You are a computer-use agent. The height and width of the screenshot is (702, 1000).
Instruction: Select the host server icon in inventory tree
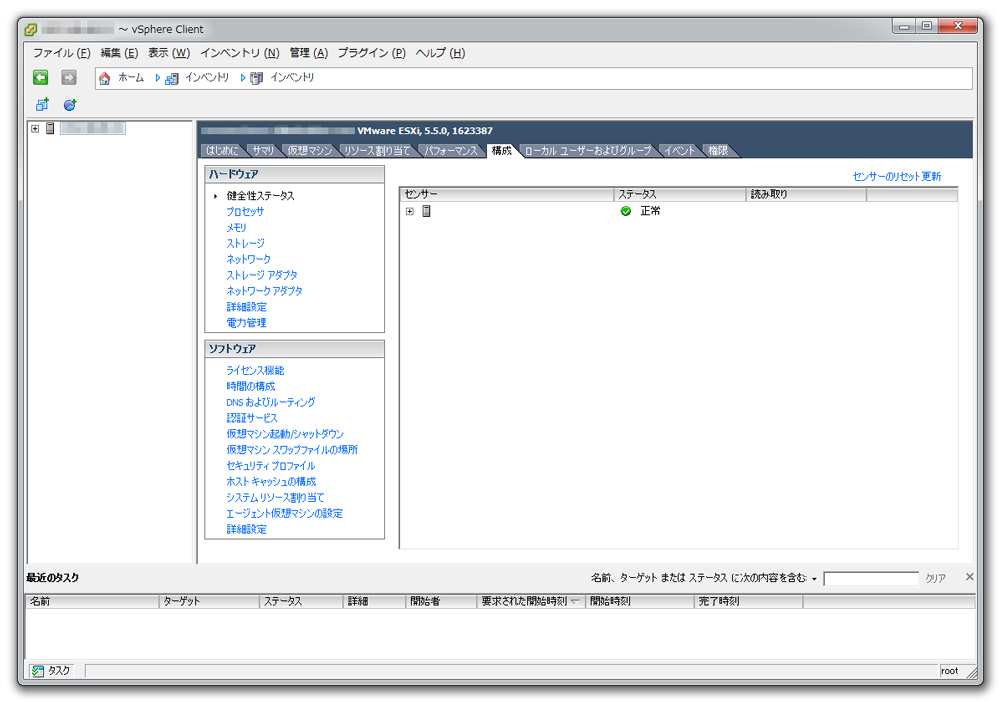click(x=50, y=128)
